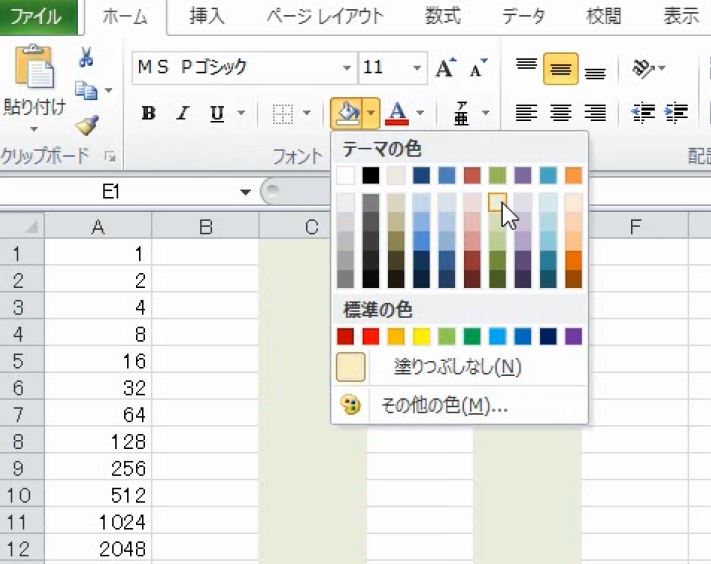Switch to the データ tab
Screen dimensions: 711x564
click(x=523, y=16)
